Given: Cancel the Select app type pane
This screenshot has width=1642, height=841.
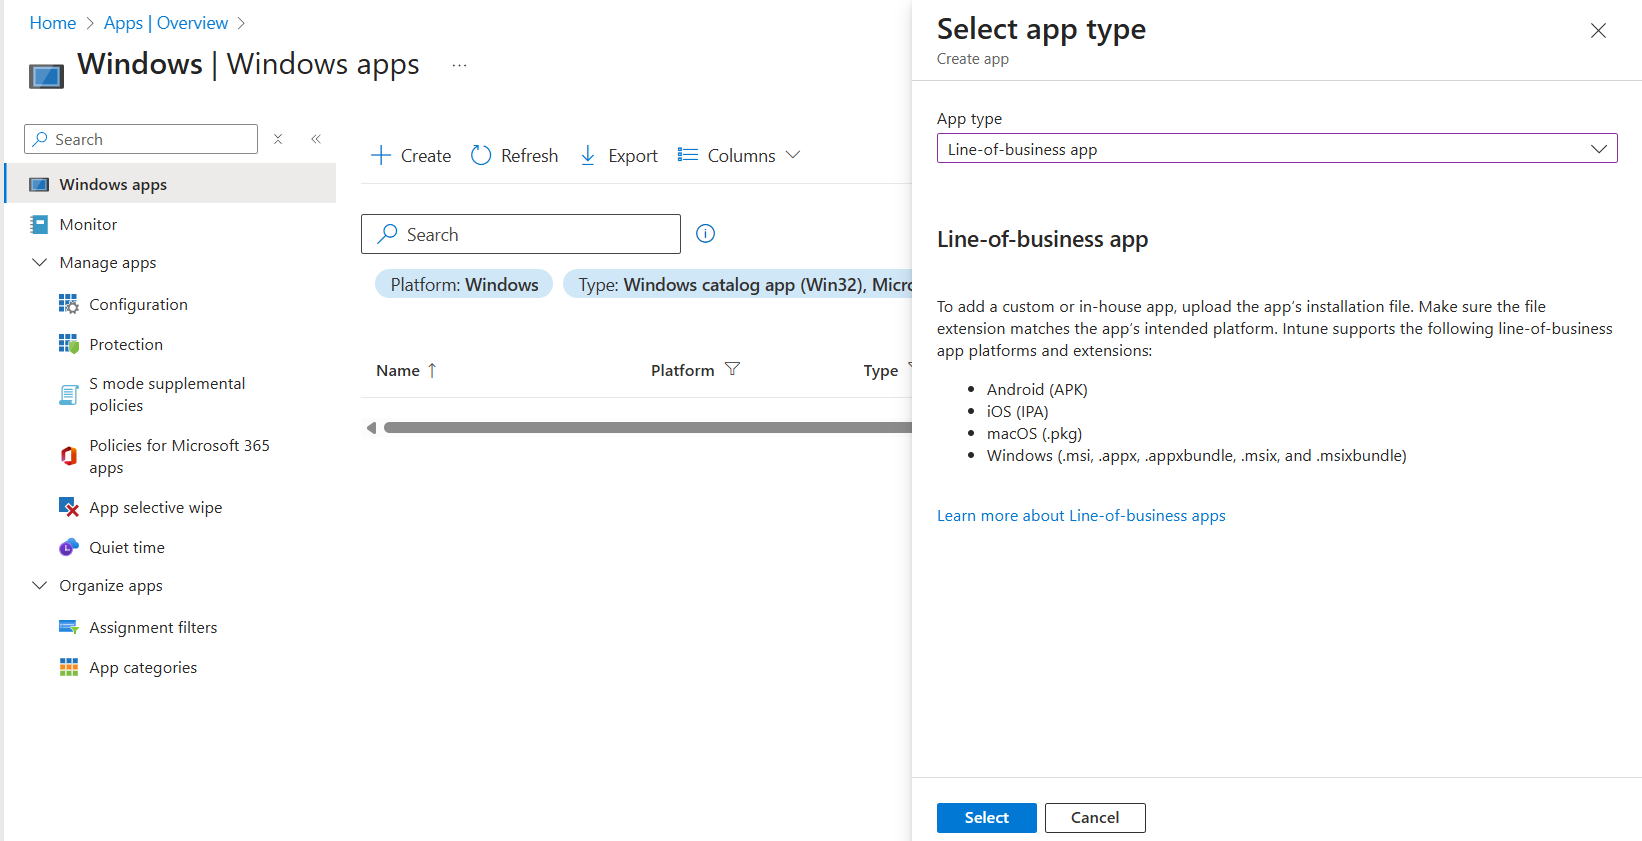Looking at the screenshot, I should [x=1095, y=818].
